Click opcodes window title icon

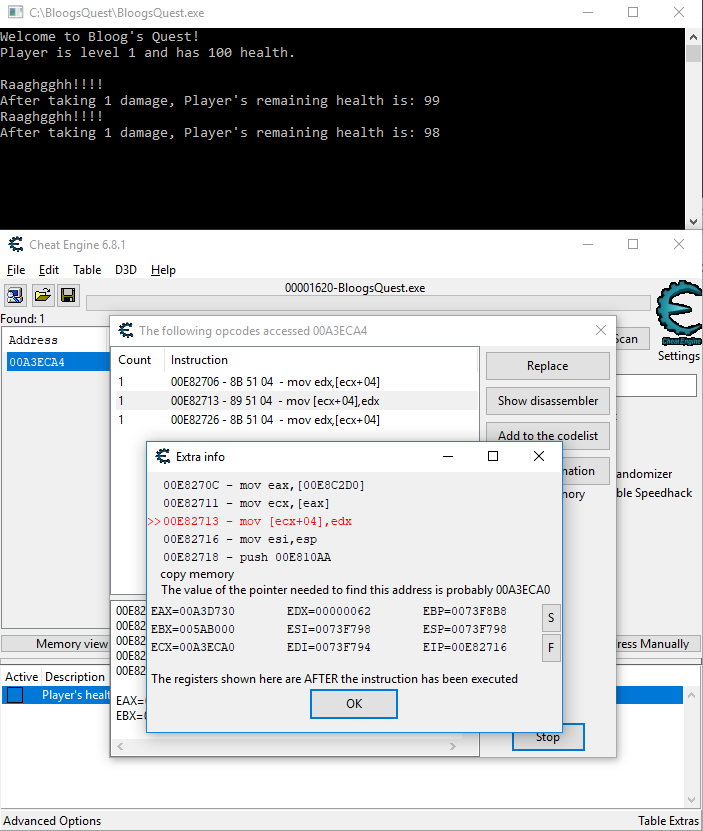(x=125, y=330)
